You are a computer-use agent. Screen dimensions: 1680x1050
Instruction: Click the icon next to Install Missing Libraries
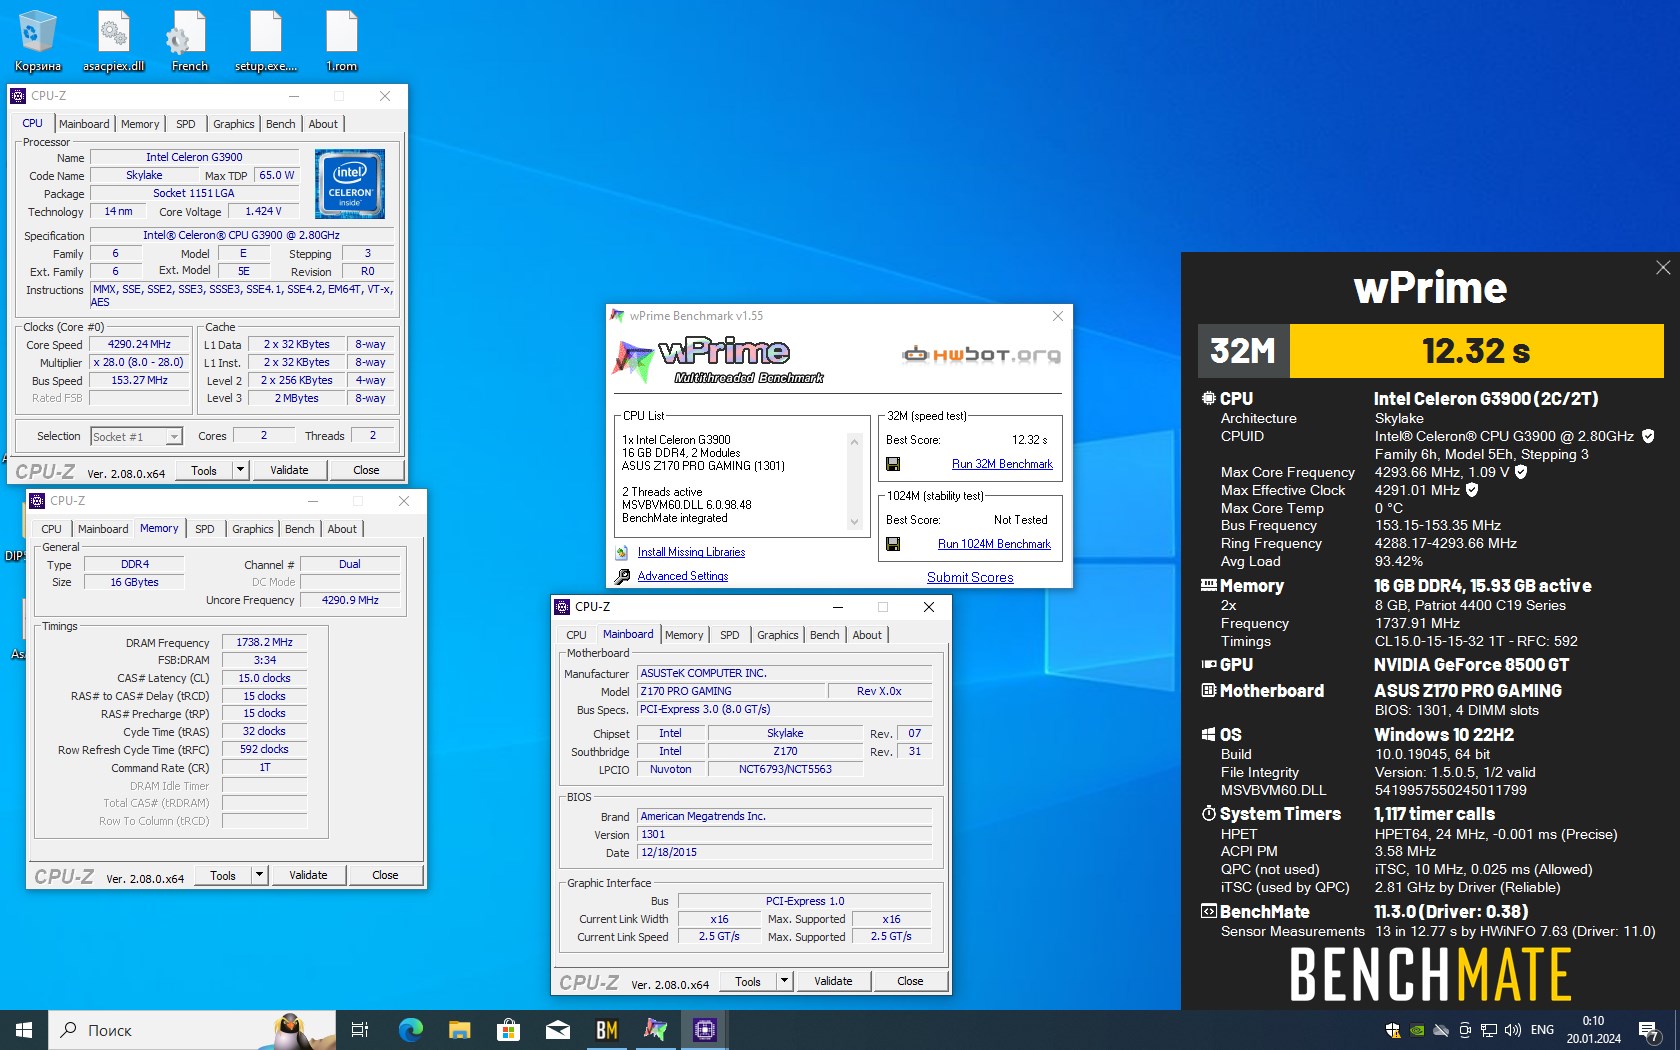[x=622, y=552]
